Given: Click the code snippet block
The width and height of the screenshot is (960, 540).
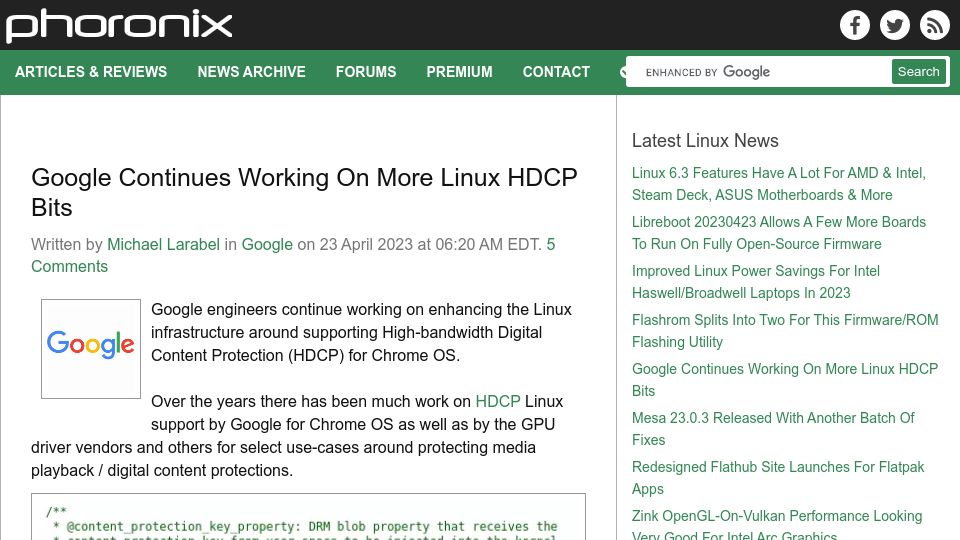Looking at the screenshot, I should tap(309, 517).
